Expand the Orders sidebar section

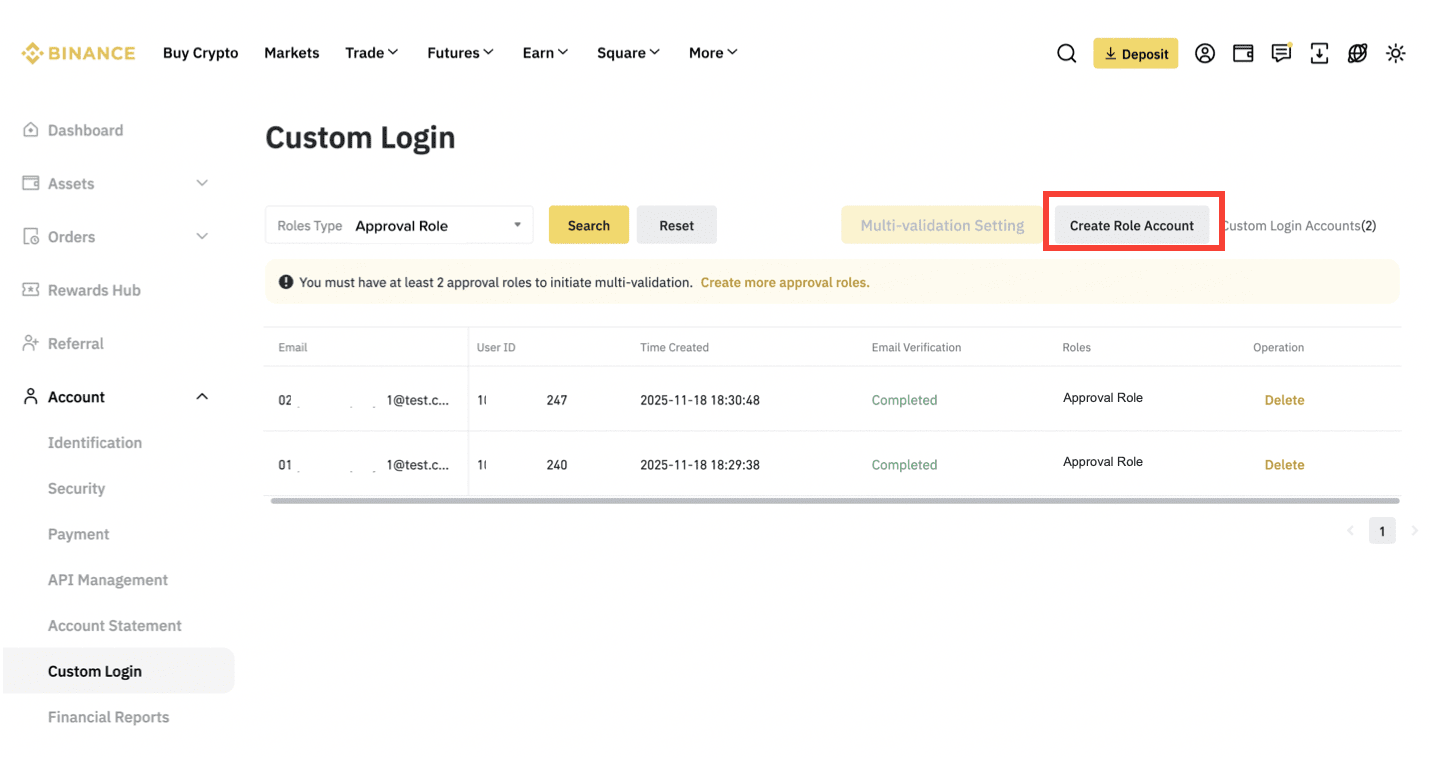point(202,237)
